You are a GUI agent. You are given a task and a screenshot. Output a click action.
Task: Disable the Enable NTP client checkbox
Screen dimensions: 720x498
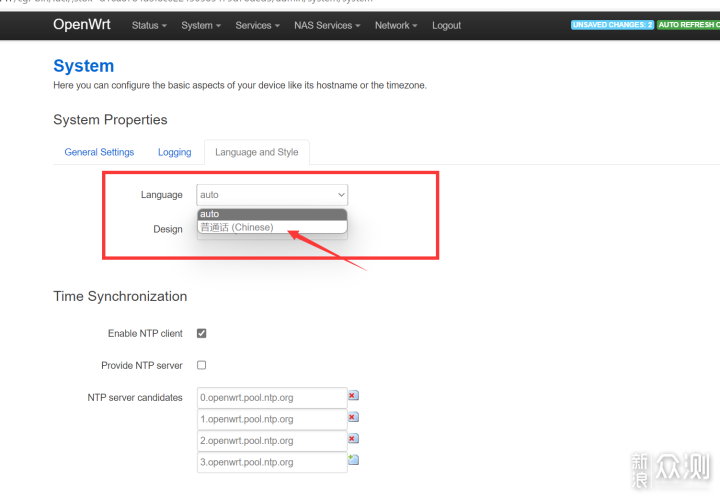click(x=202, y=333)
